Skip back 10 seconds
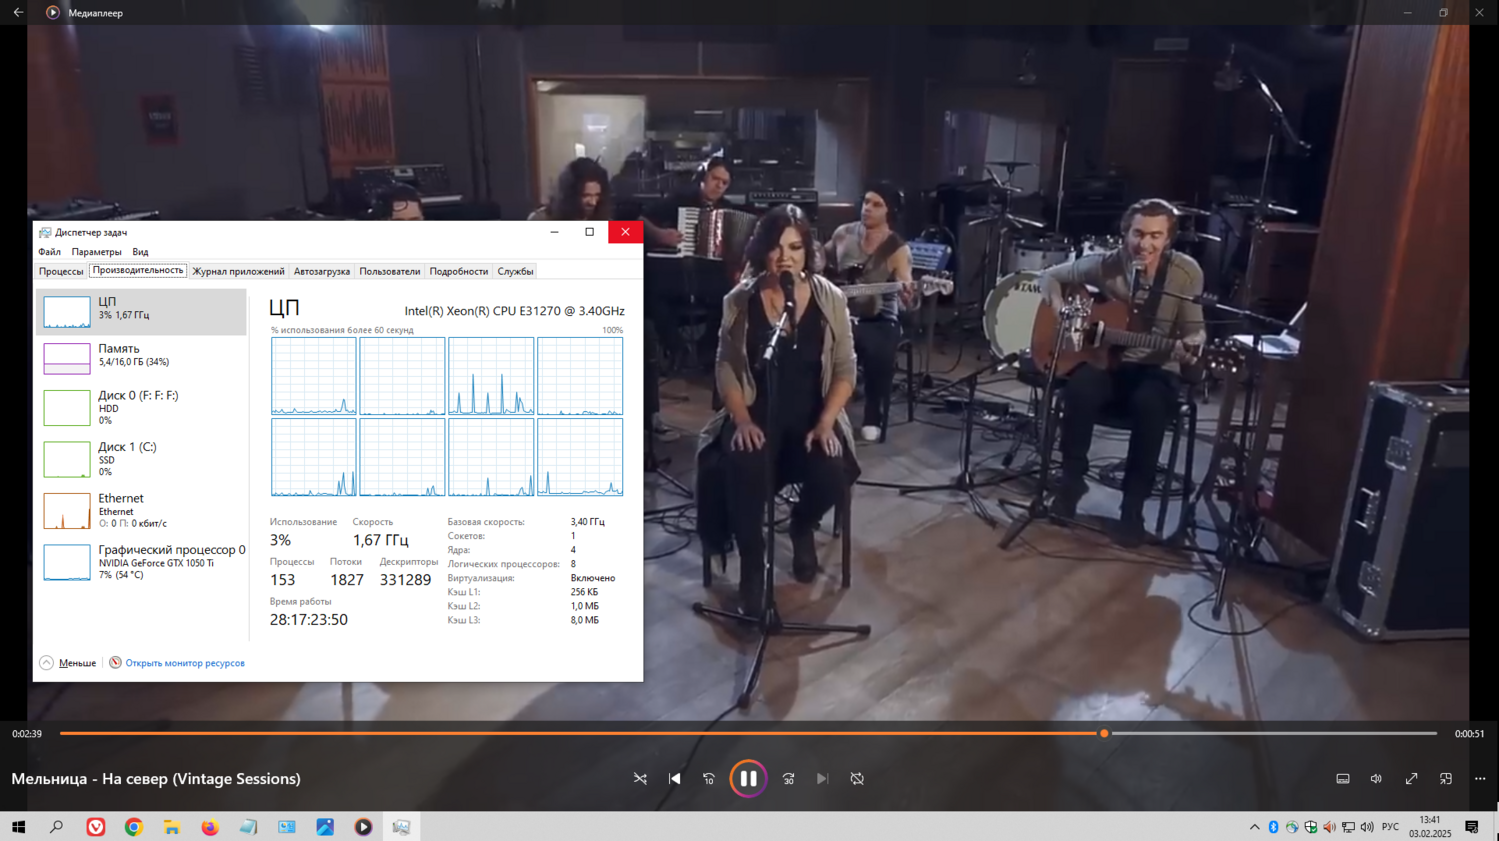This screenshot has width=1499, height=841. (x=709, y=779)
